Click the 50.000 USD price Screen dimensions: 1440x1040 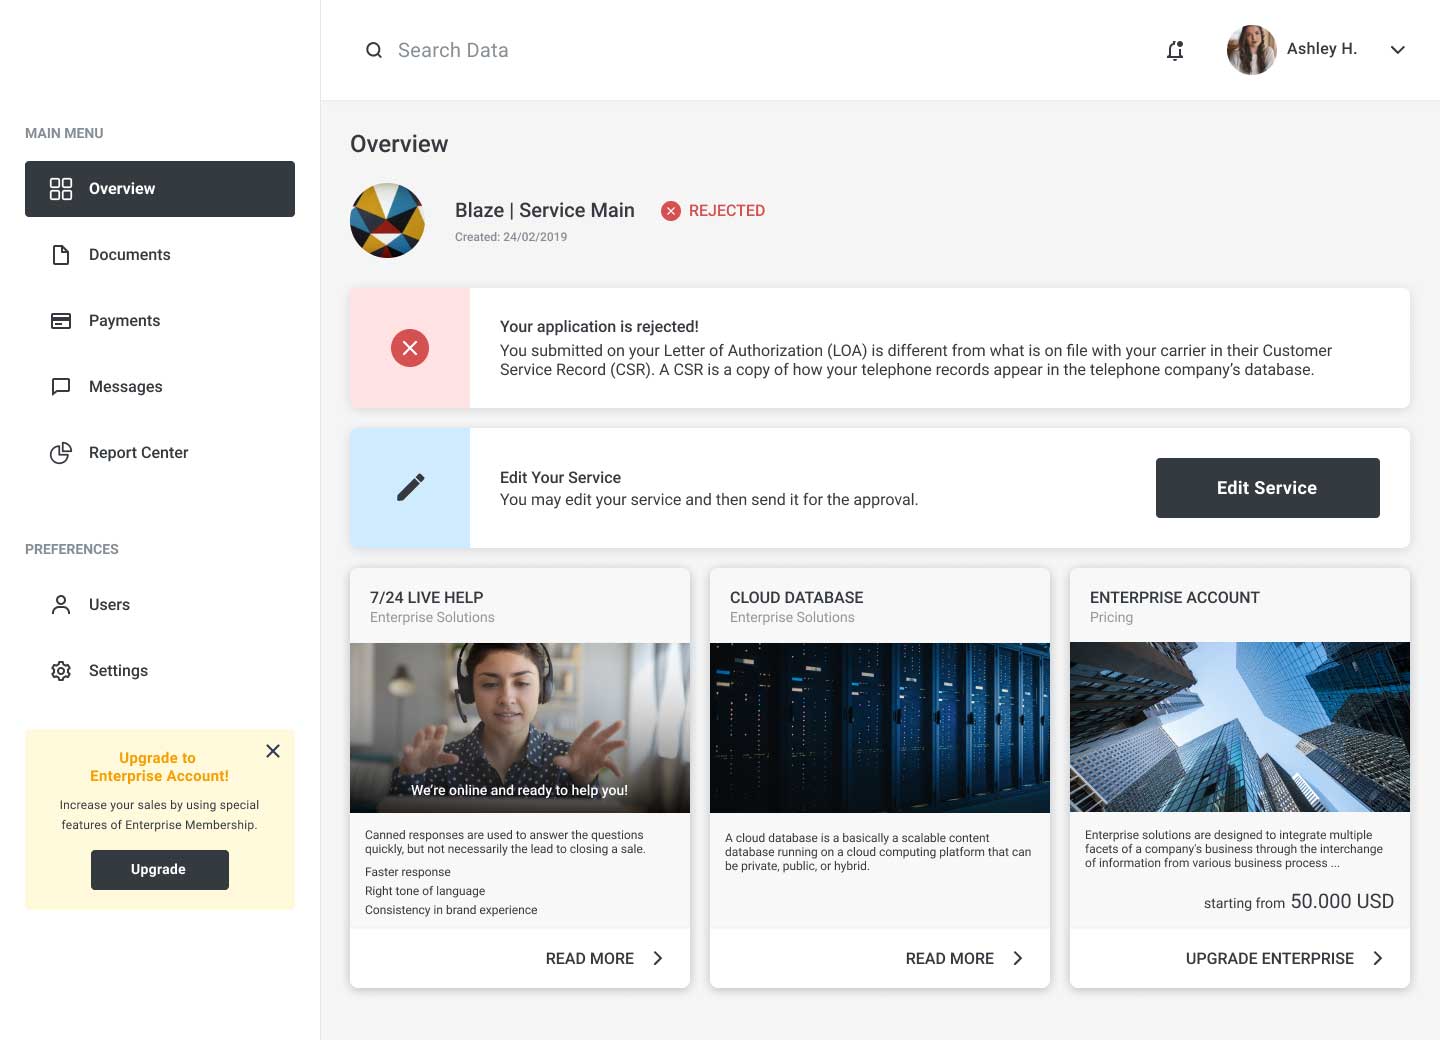(1342, 901)
